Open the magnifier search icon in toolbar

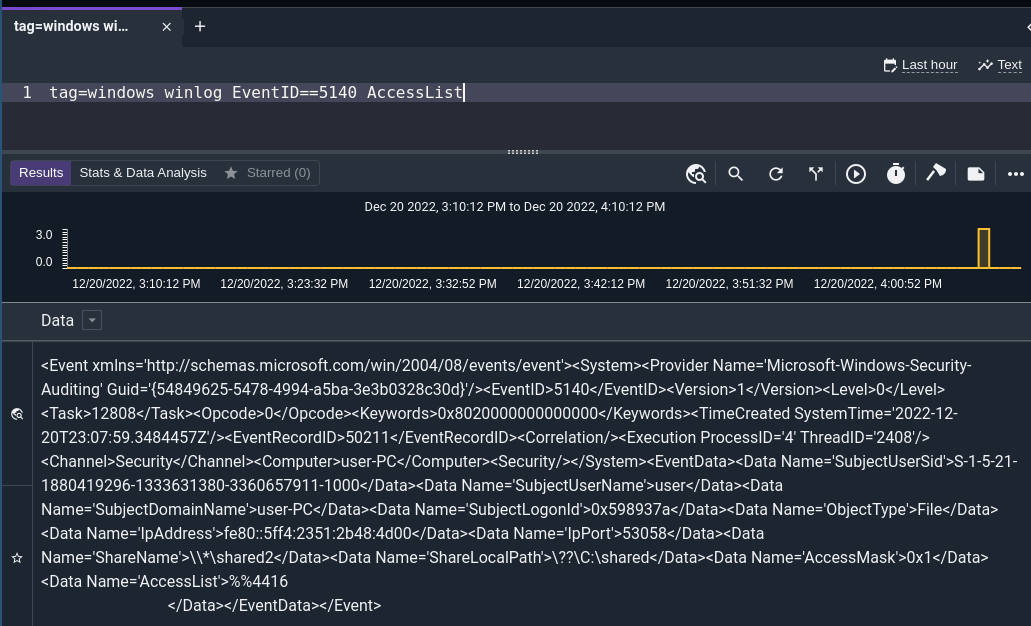736,173
